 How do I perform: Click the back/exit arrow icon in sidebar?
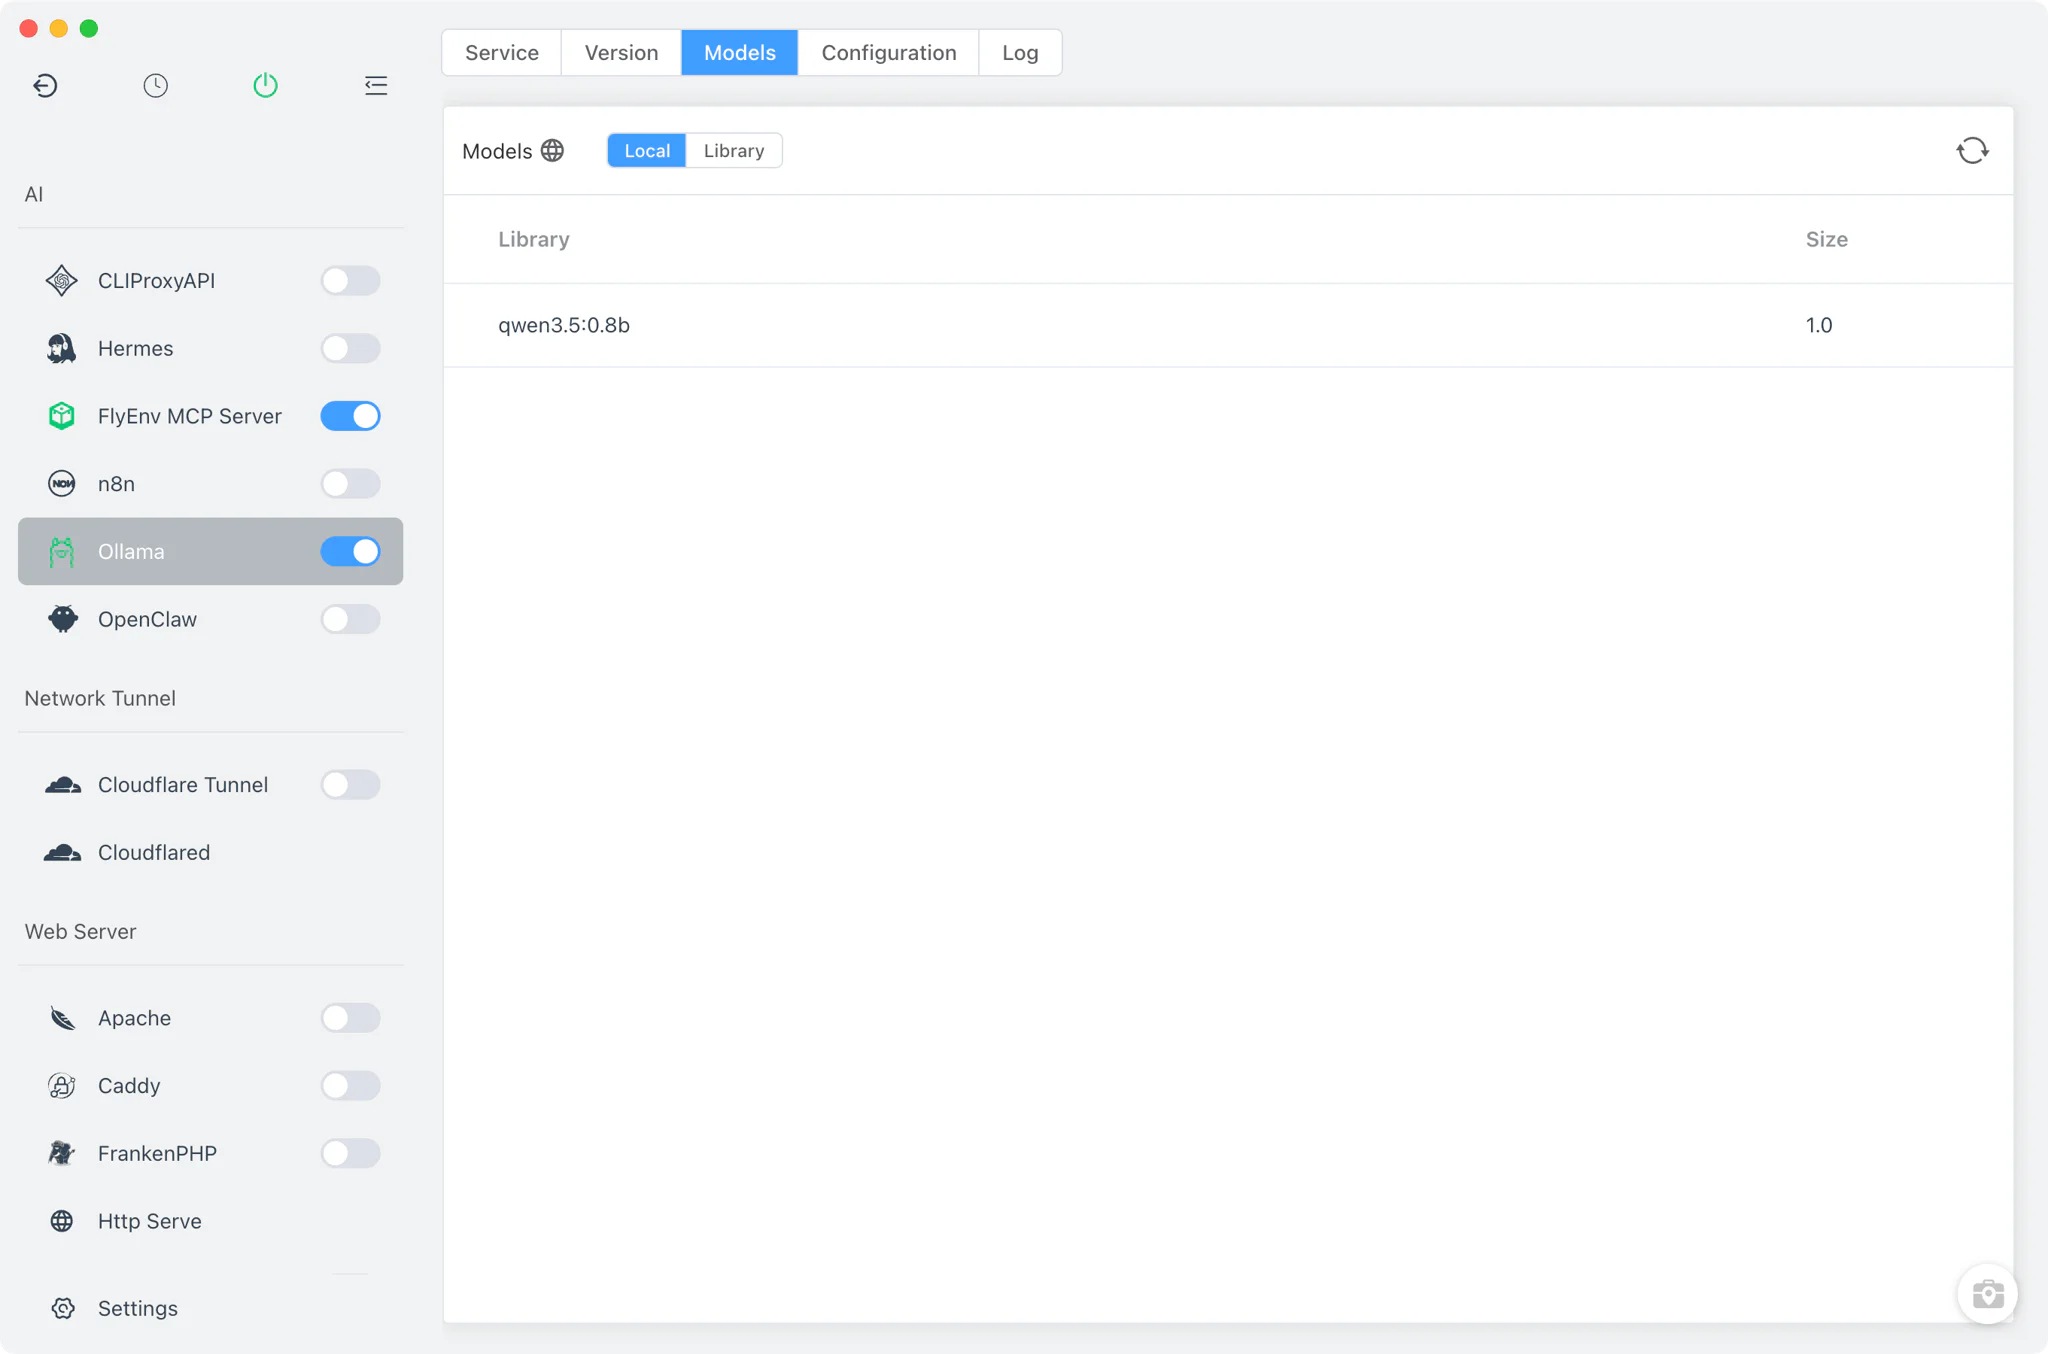[x=45, y=86]
